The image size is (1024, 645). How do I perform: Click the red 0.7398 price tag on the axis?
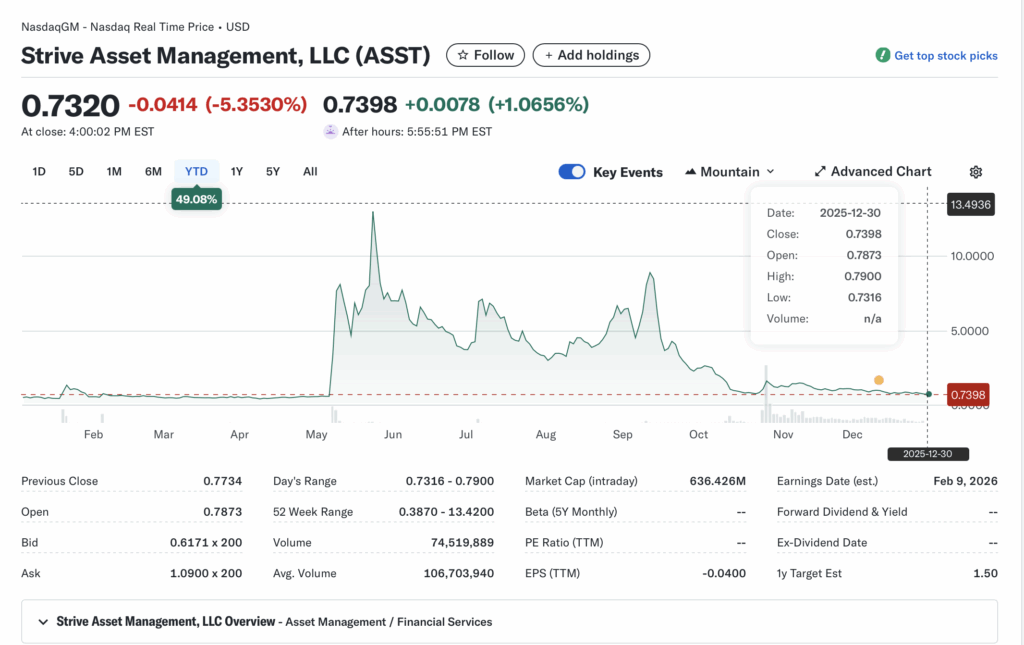click(x=967, y=395)
